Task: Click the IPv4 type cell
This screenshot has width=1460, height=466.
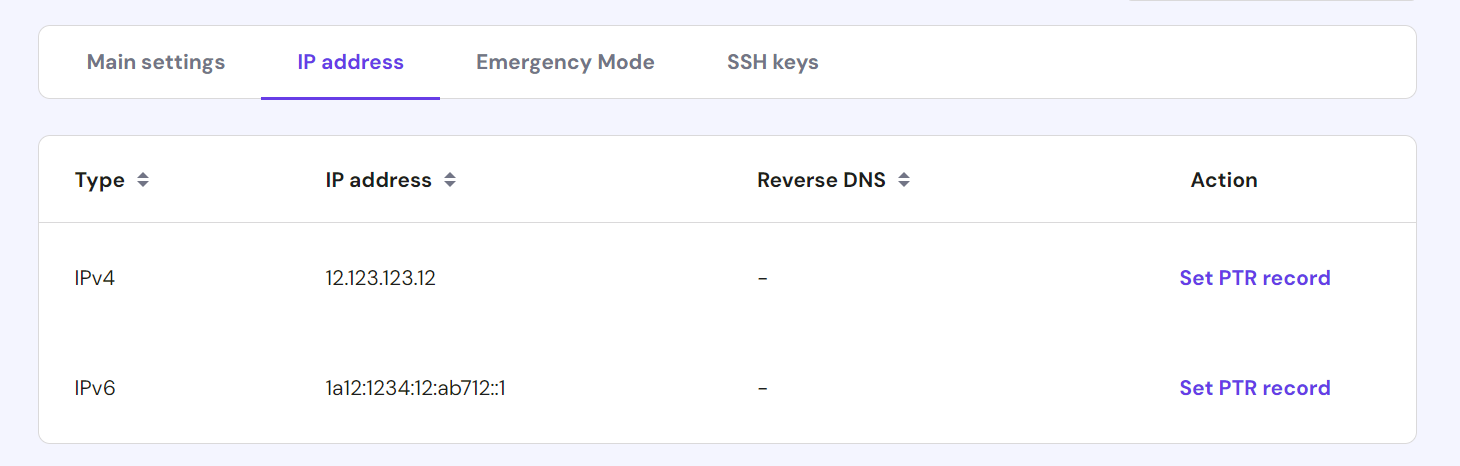Action: (x=95, y=278)
